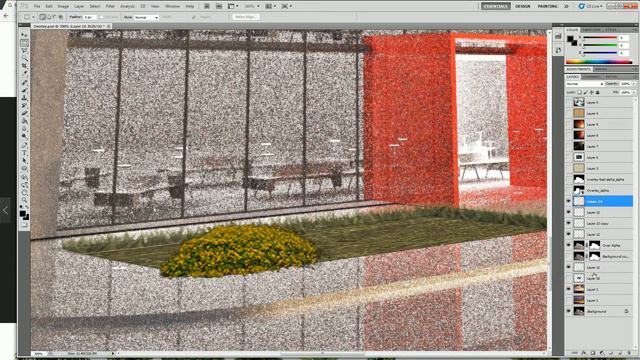Switch to the PAINTING workspace
Screen dimensions: 640x360
tap(547, 6)
